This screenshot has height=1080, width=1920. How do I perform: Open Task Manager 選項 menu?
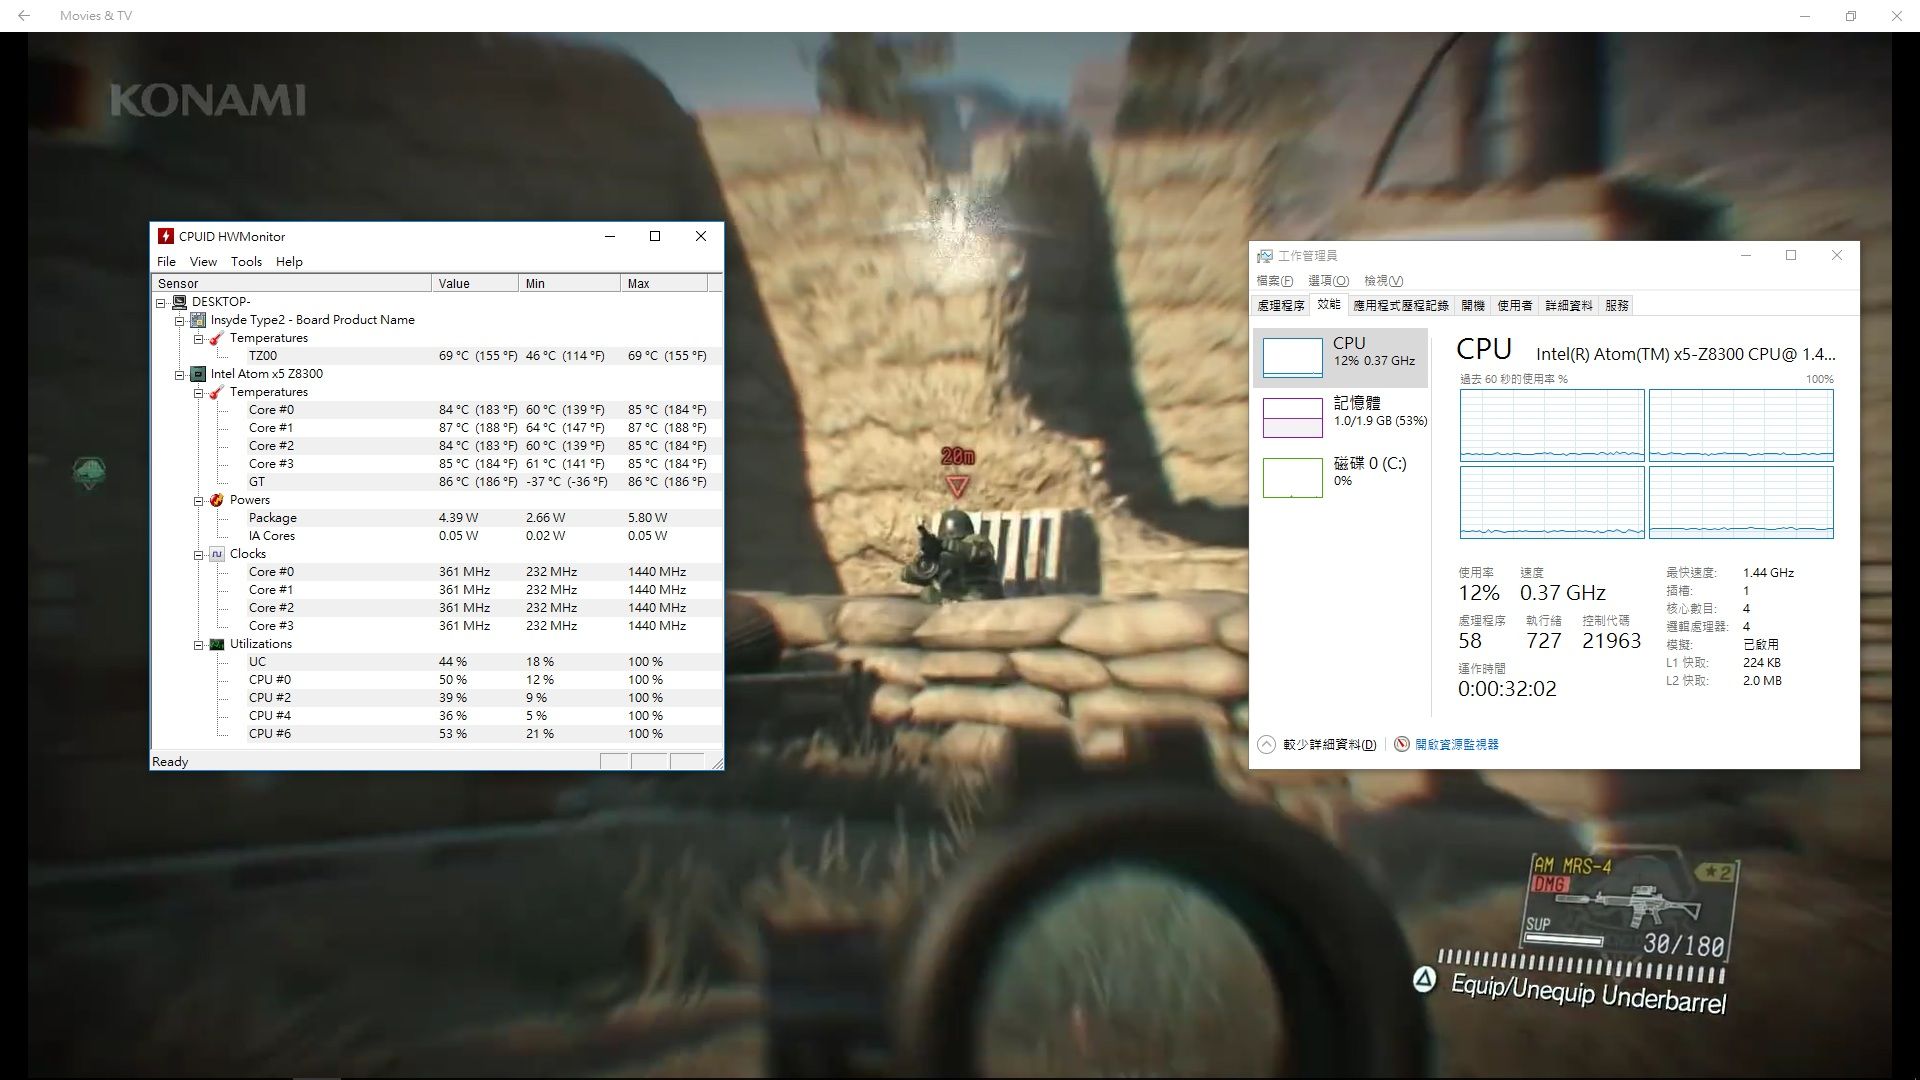tap(1328, 281)
